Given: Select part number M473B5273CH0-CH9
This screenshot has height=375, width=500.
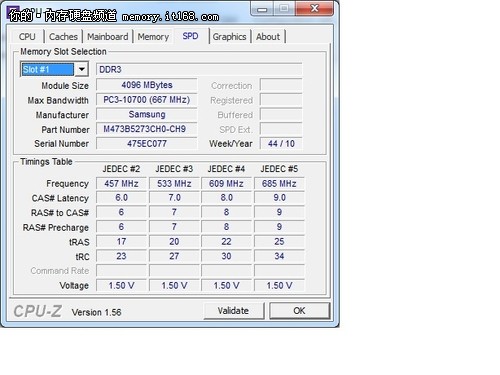Looking at the screenshot, I should (147, 129).
